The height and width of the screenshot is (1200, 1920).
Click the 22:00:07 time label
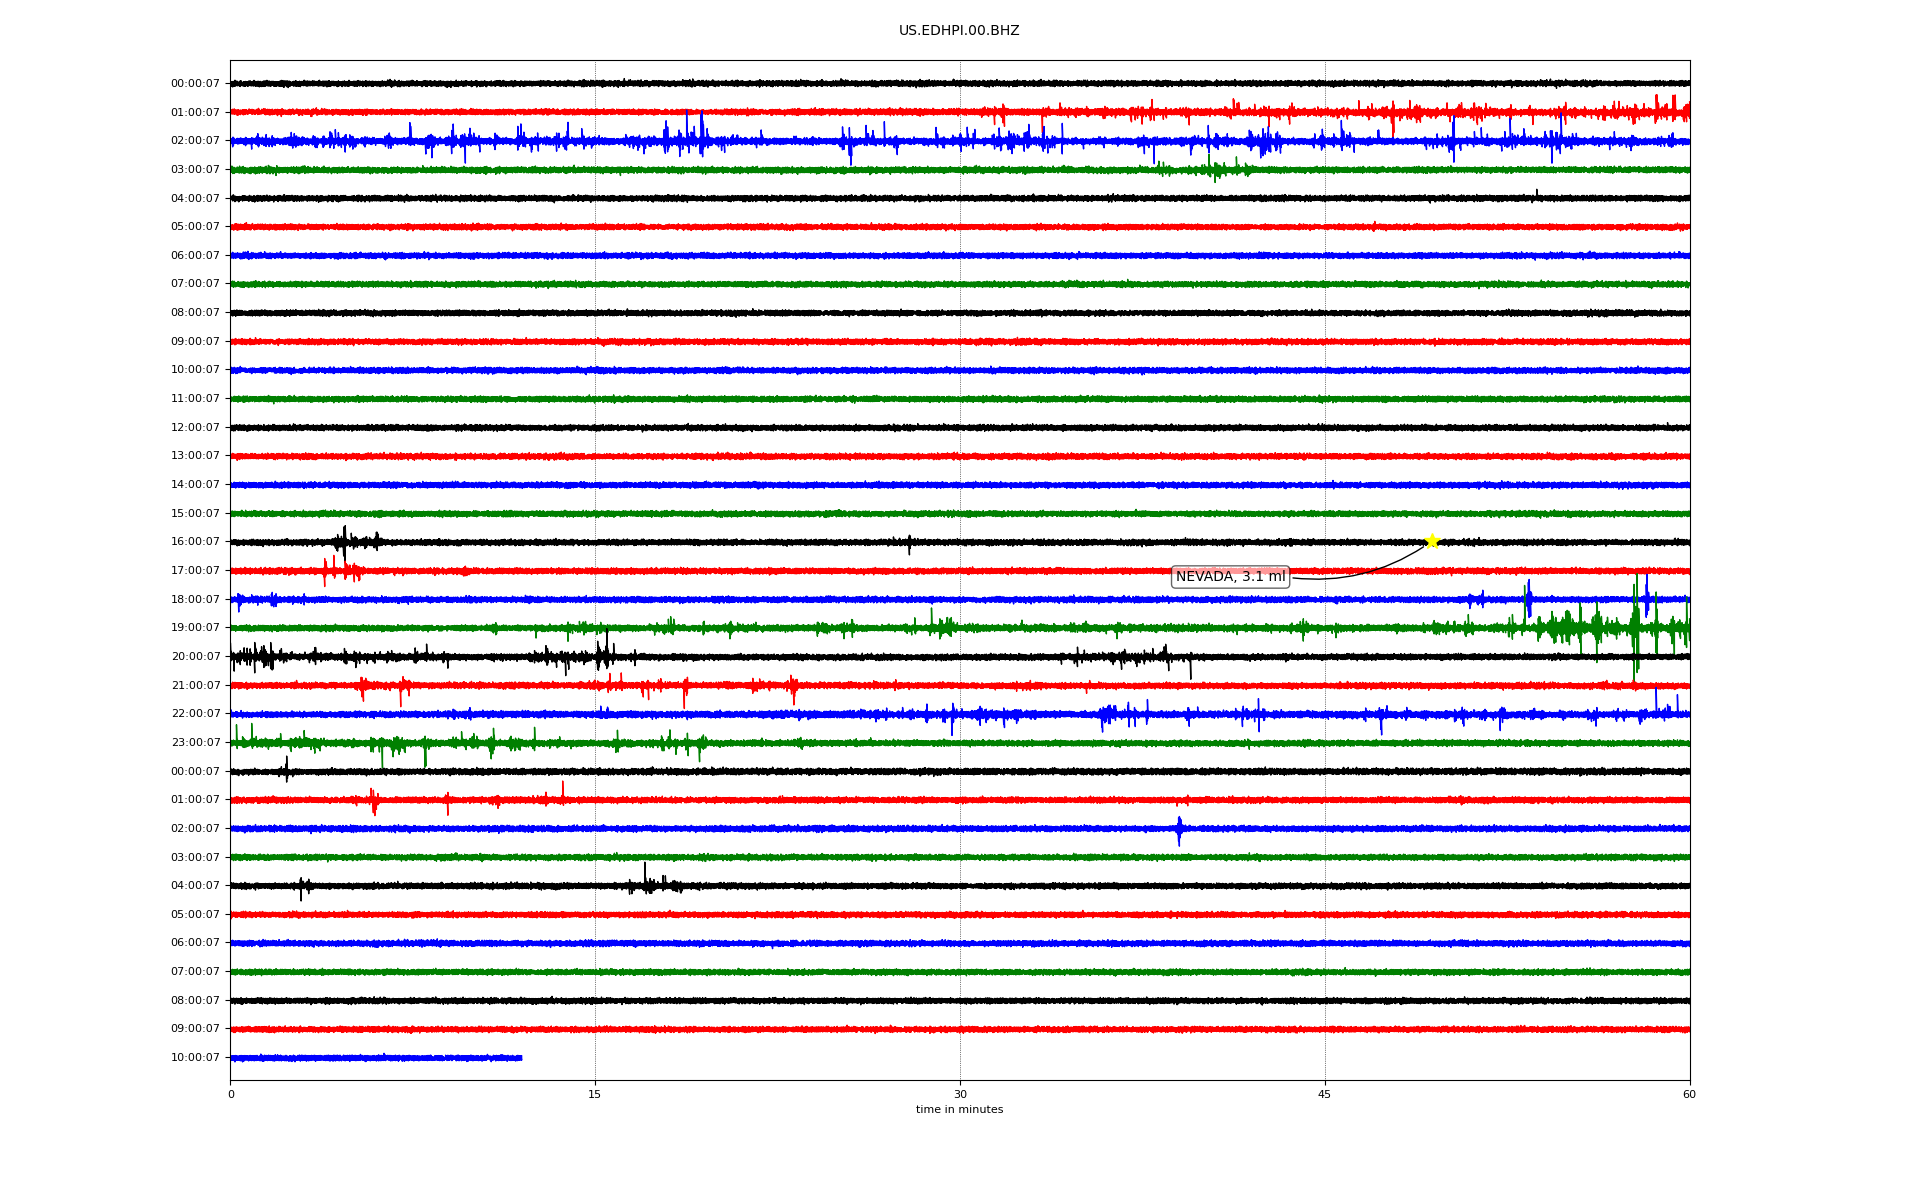195,714
